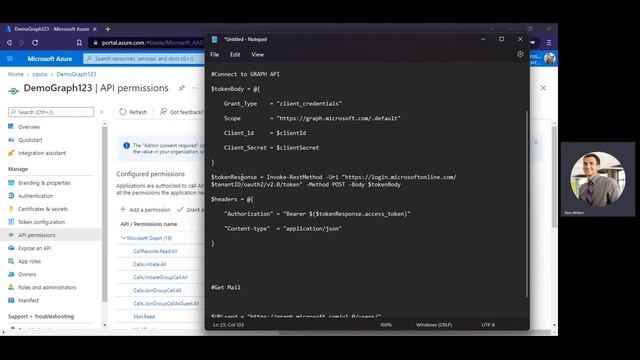Click the Refresh button
The height and width of the screenshot is (360, 640).
pos(133,112)
